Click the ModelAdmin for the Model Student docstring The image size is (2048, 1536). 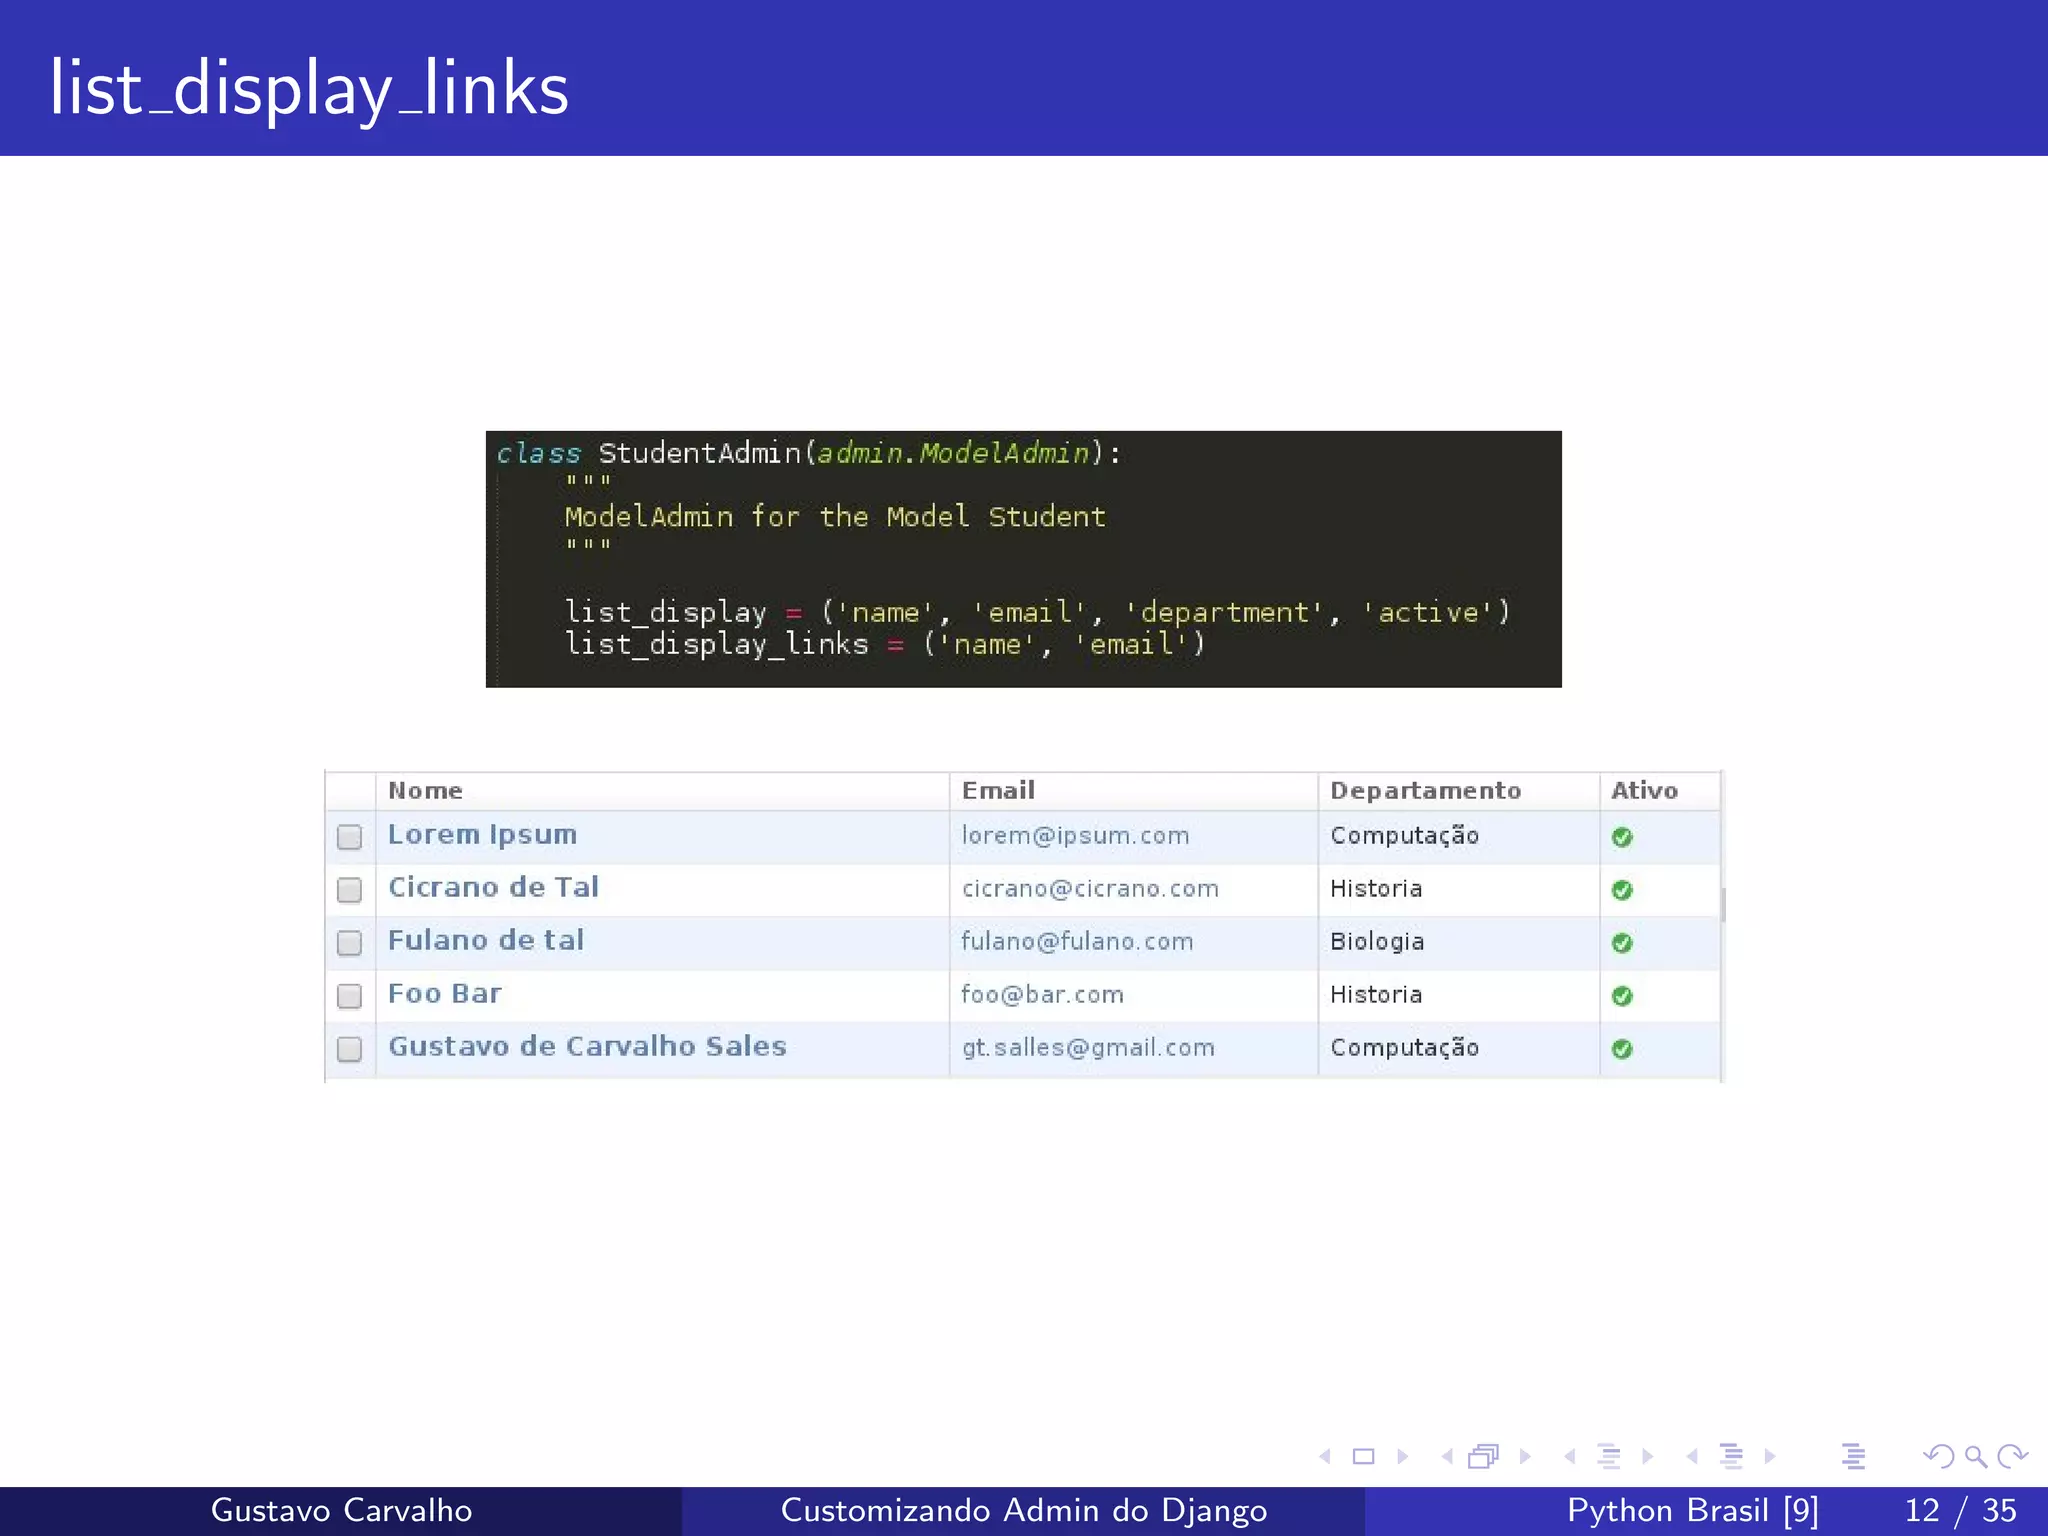(x=835, y=517)
